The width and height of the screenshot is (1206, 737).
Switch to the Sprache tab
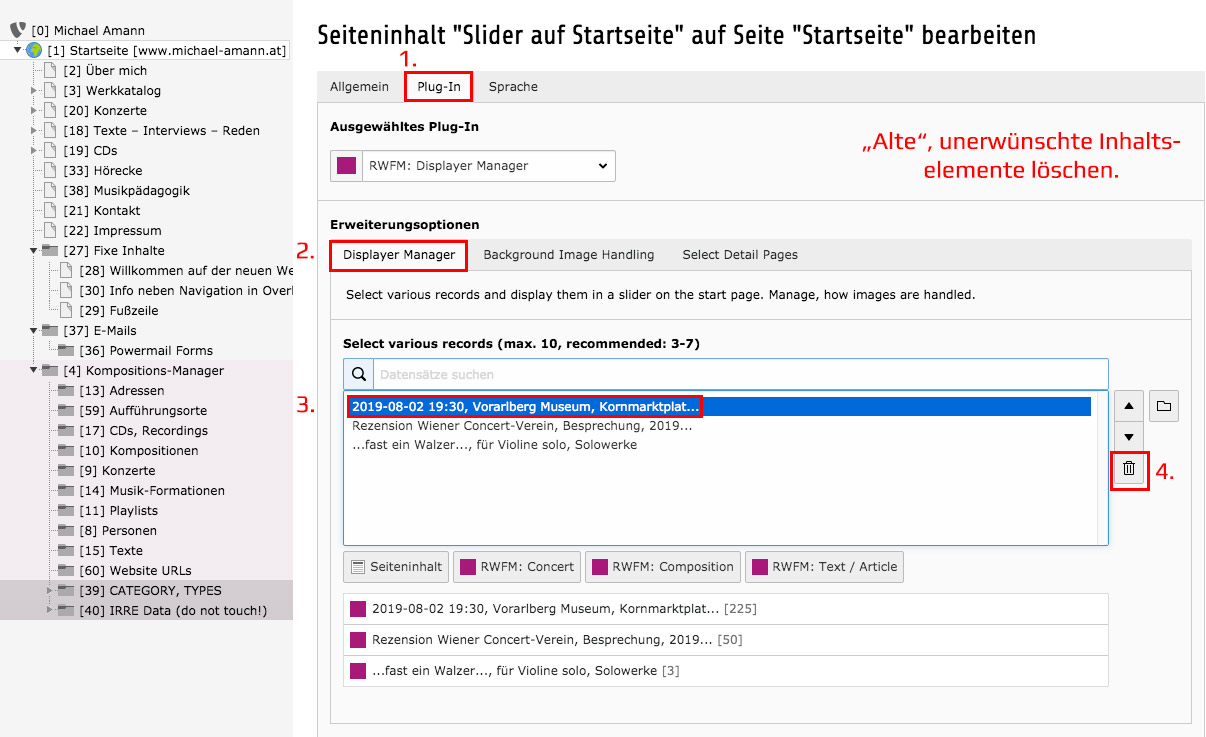pyautogui.click(x=512, y=86)
